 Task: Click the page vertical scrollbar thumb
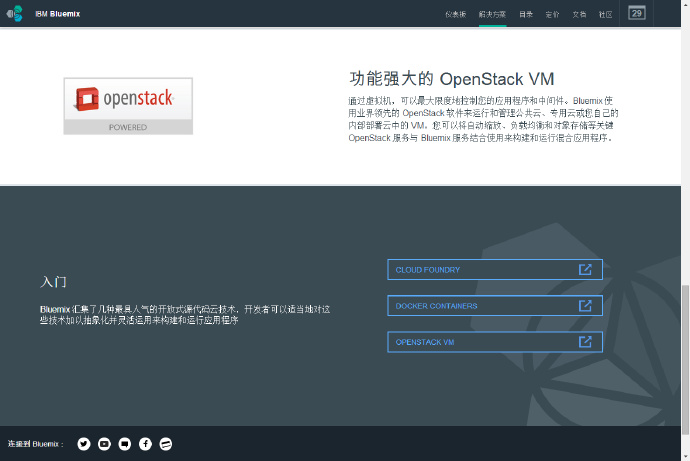pyautogui.click(x=685, y=359)
